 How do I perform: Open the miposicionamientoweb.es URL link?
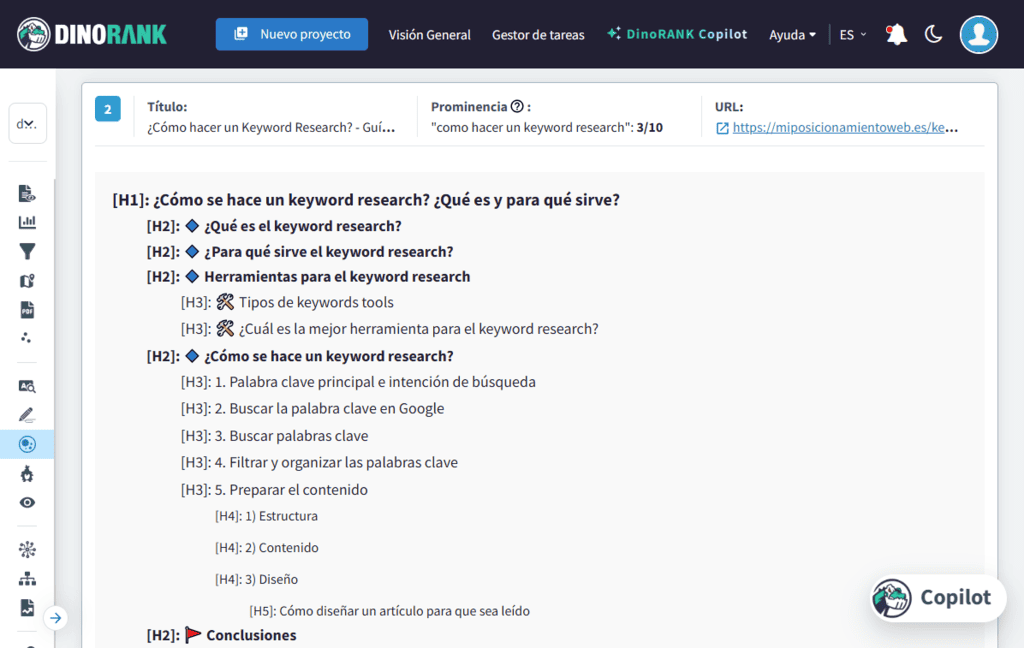(x=844, y=128)
